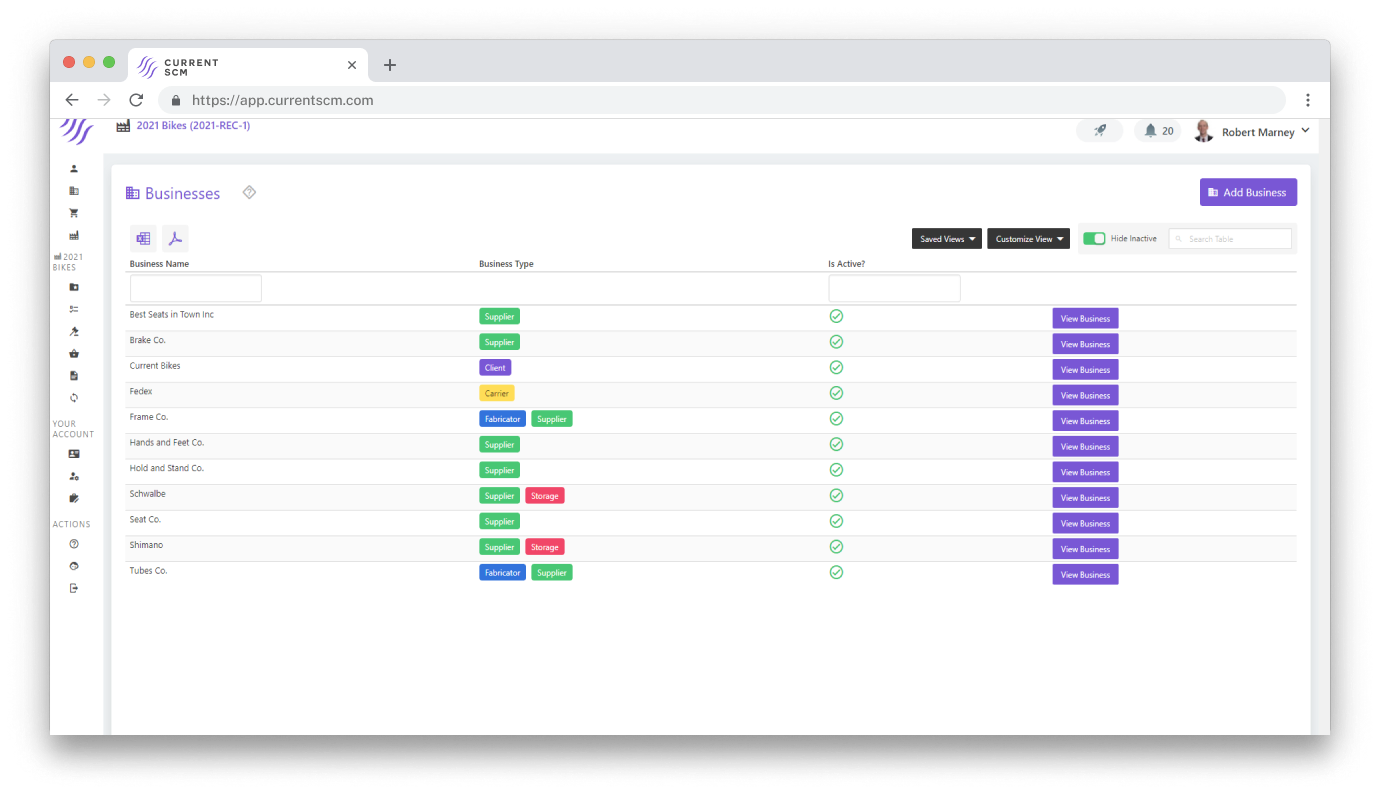Open the sync/refresh section under 2021 BIKES

tap(72, 397)
